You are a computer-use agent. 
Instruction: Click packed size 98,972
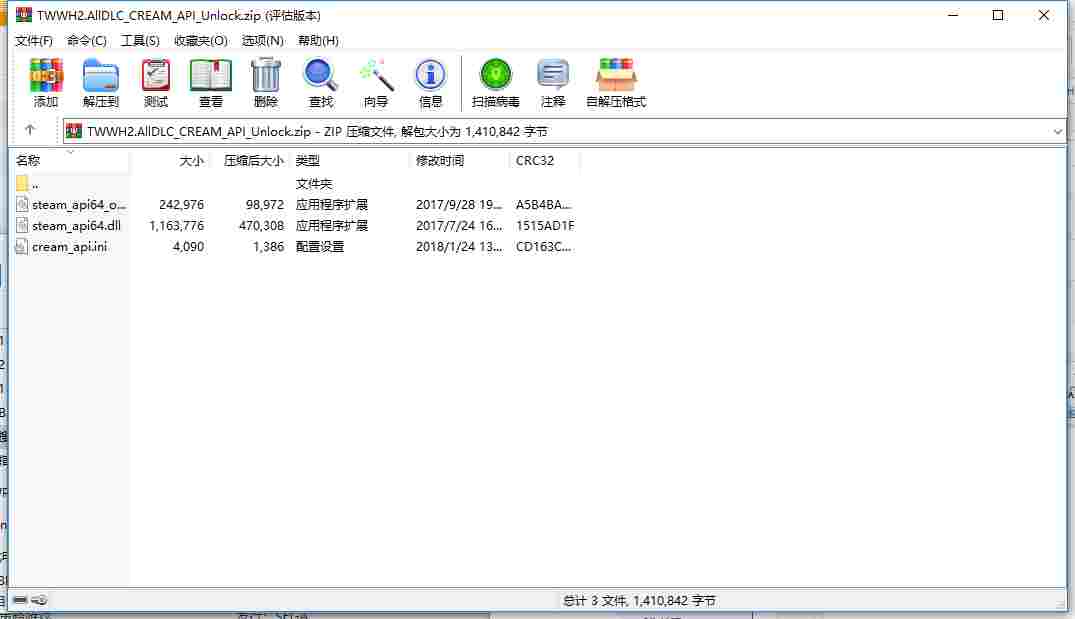265,204
